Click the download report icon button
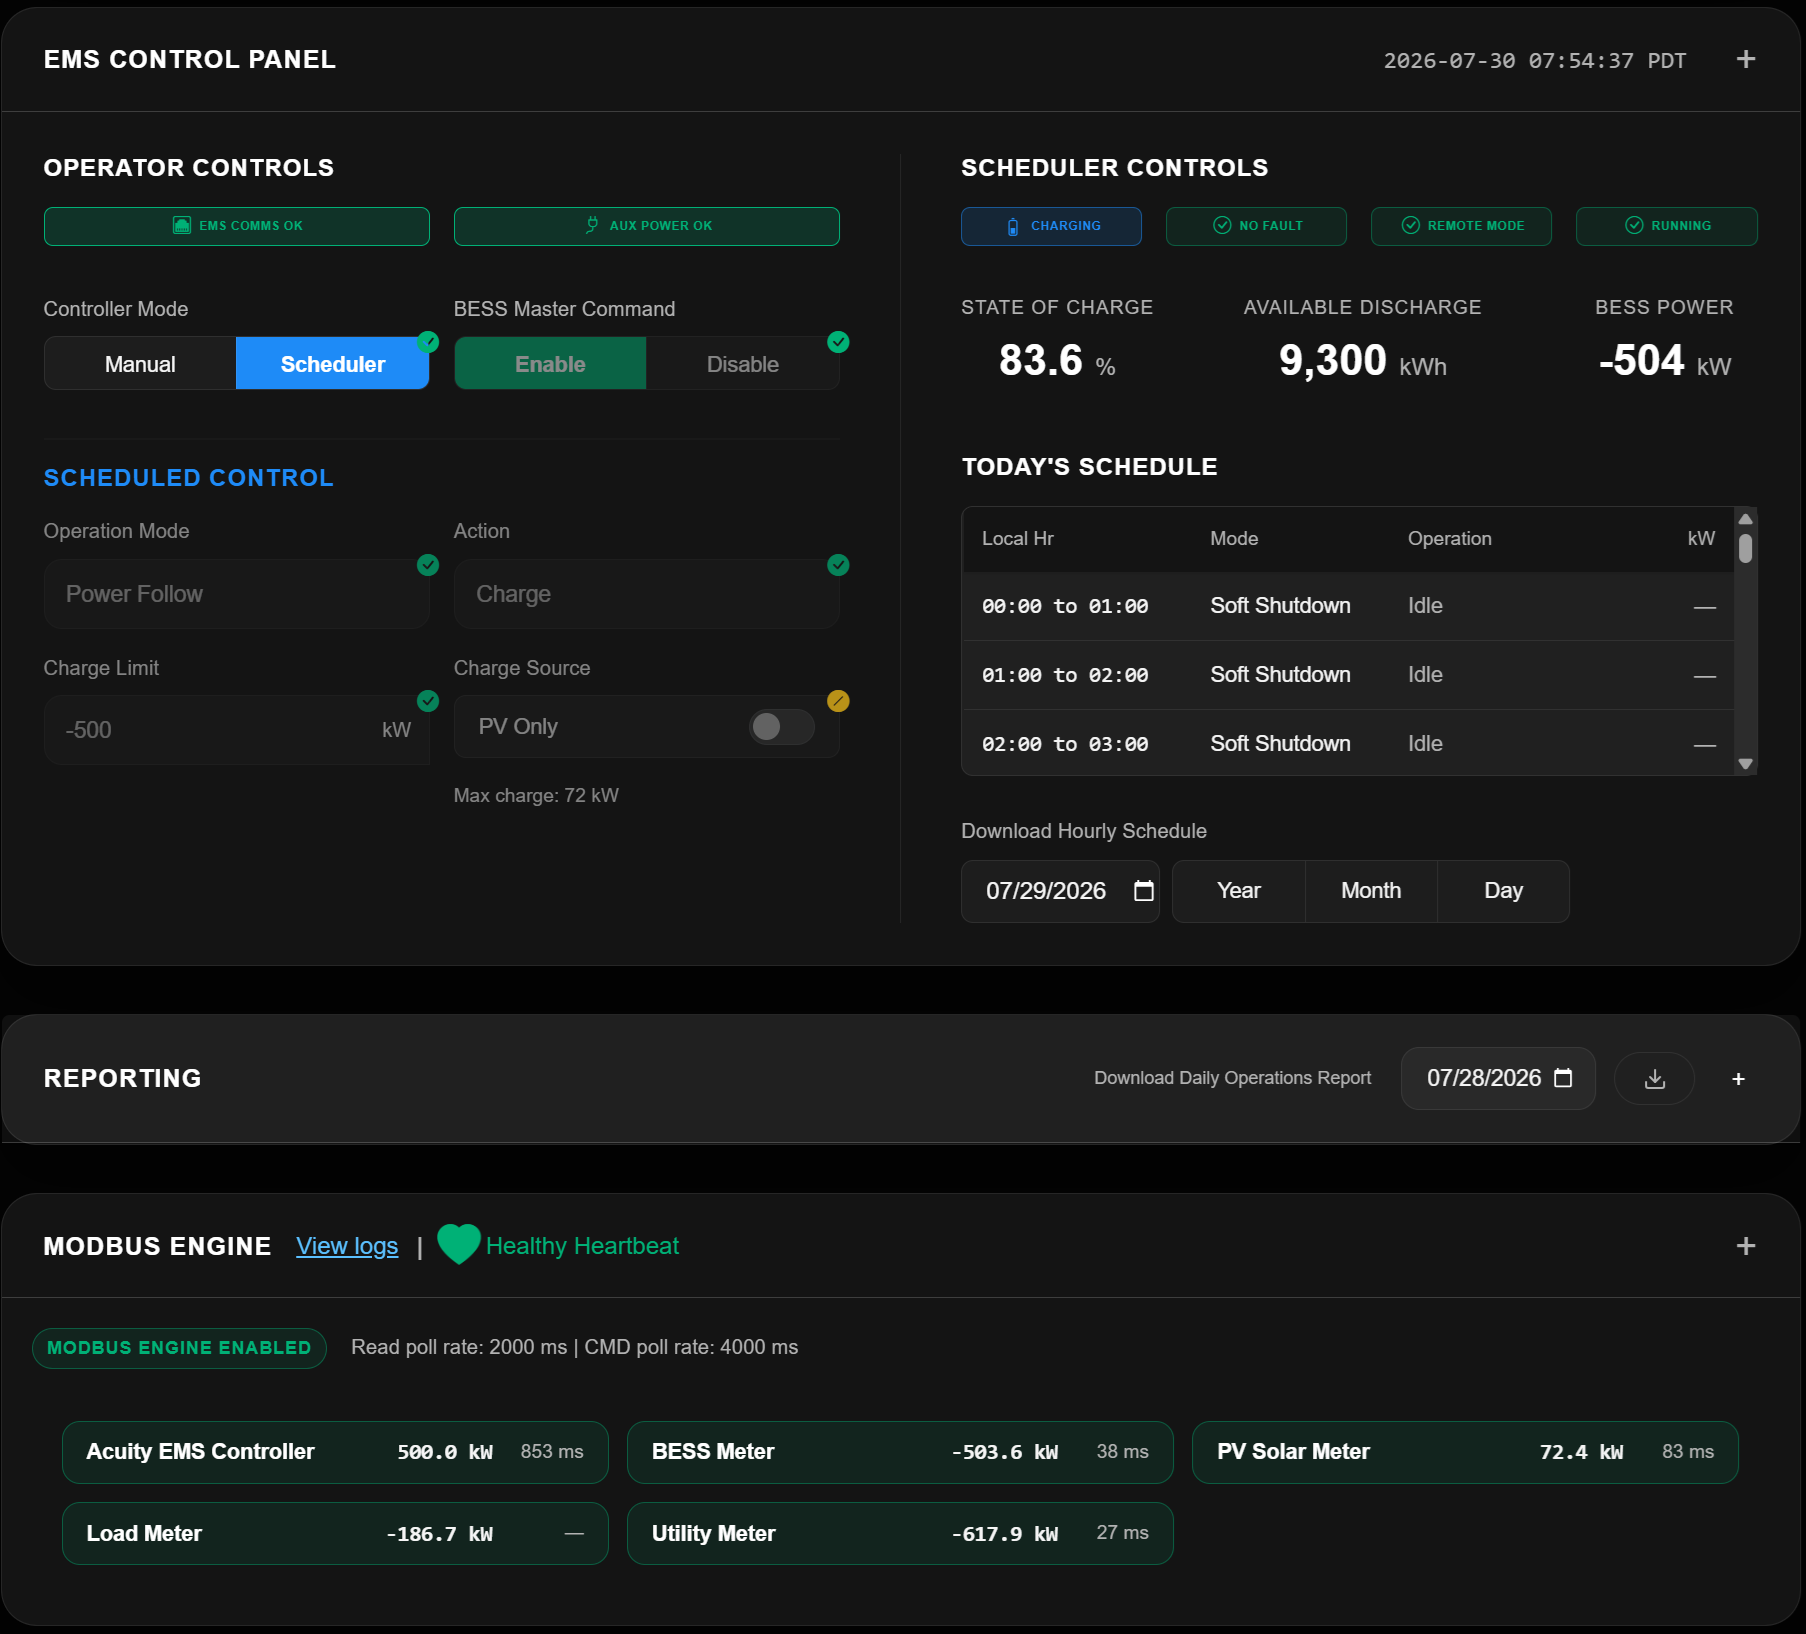1806x1634 pixels. coord(1654,1078)
